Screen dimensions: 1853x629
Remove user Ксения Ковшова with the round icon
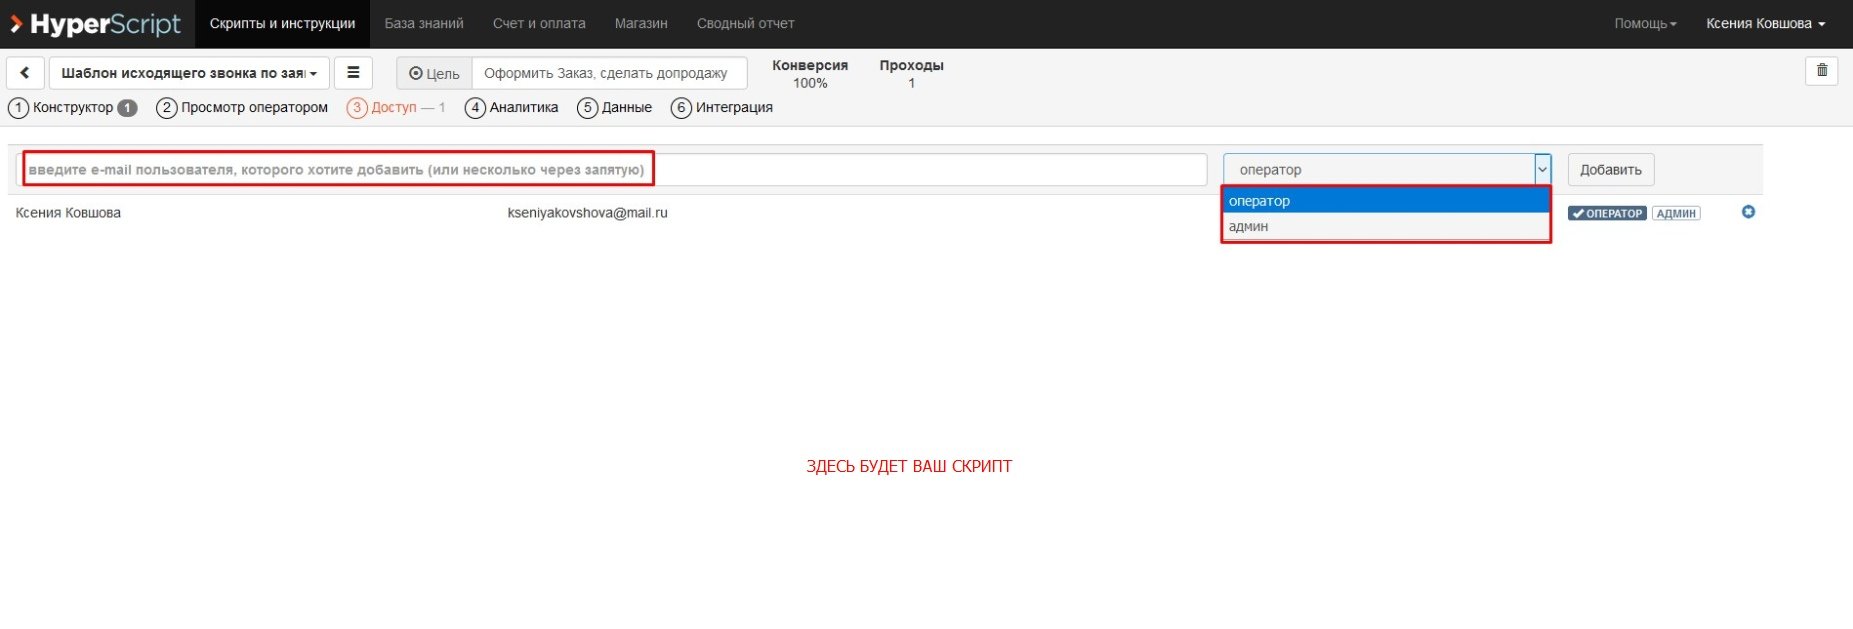click(1748, 212)
